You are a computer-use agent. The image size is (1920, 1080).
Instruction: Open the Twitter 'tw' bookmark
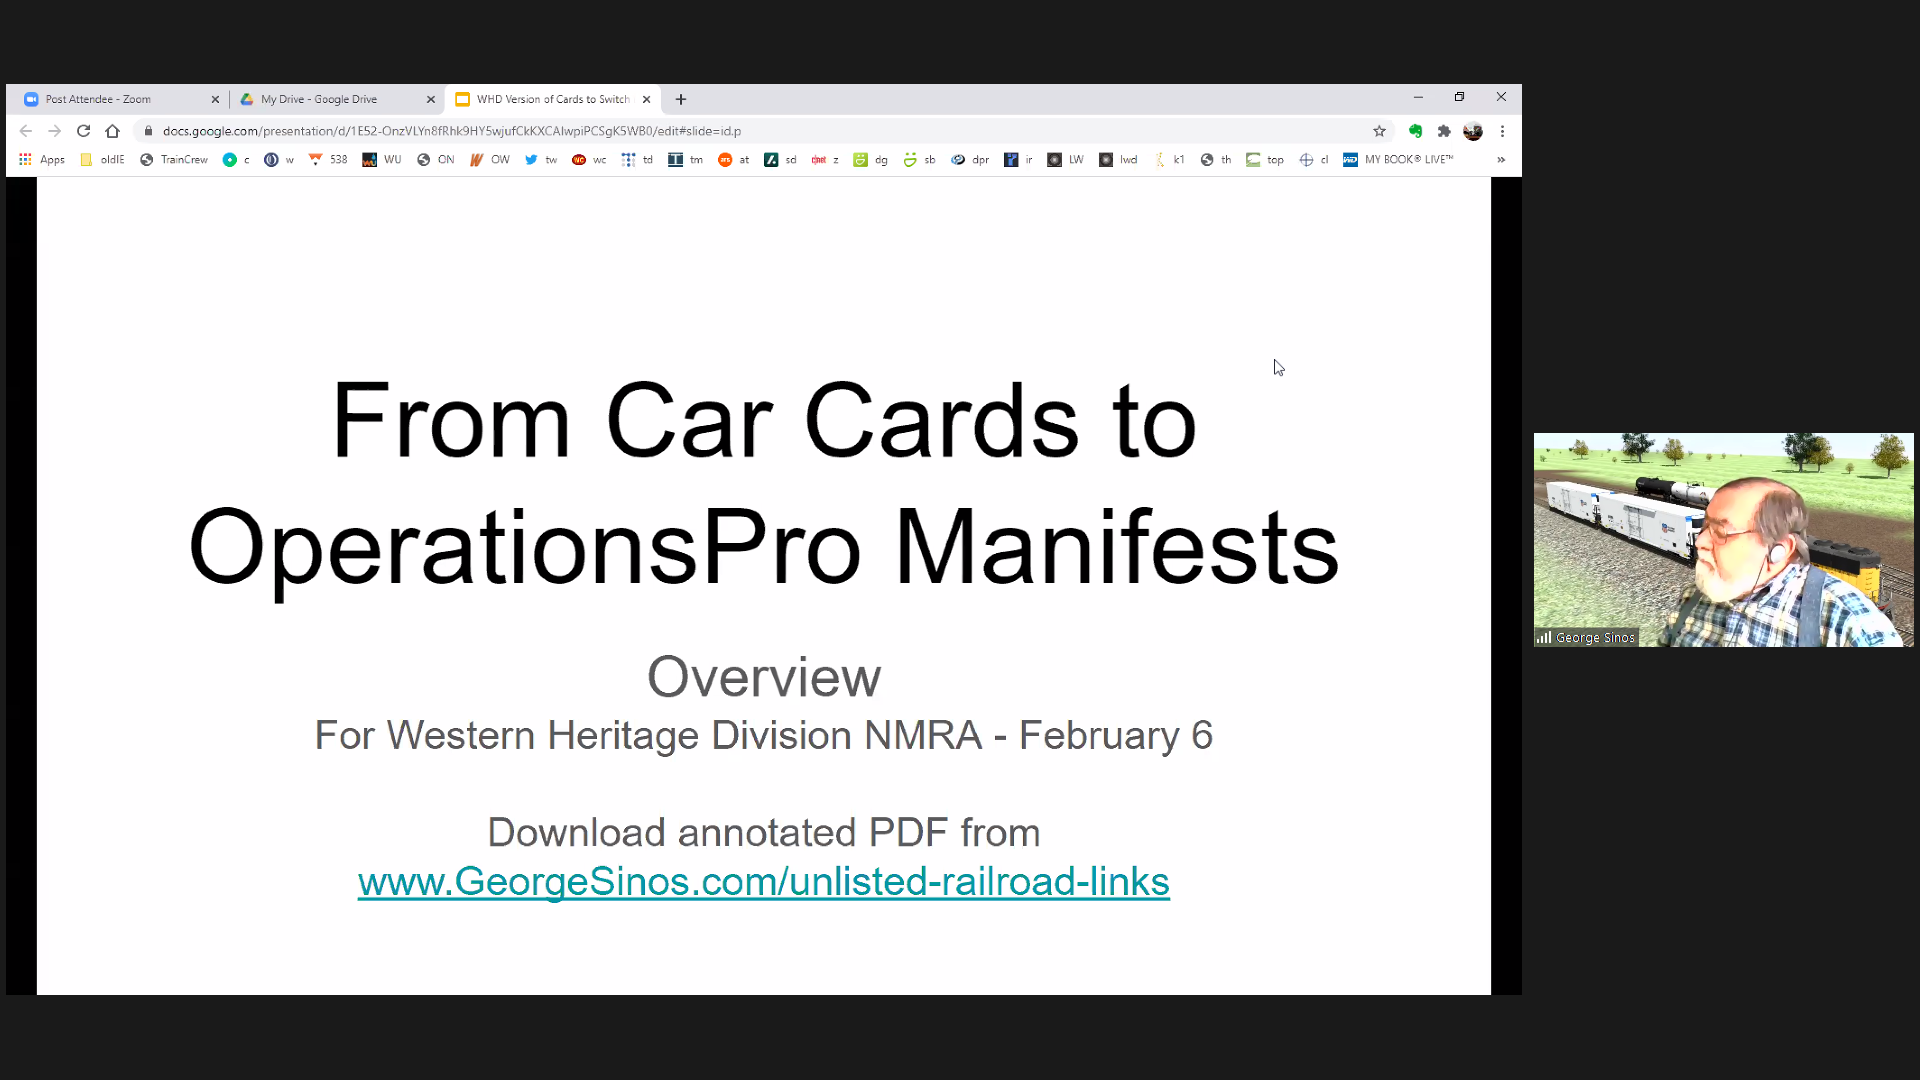pyautogui.click(x=541, y=160)
